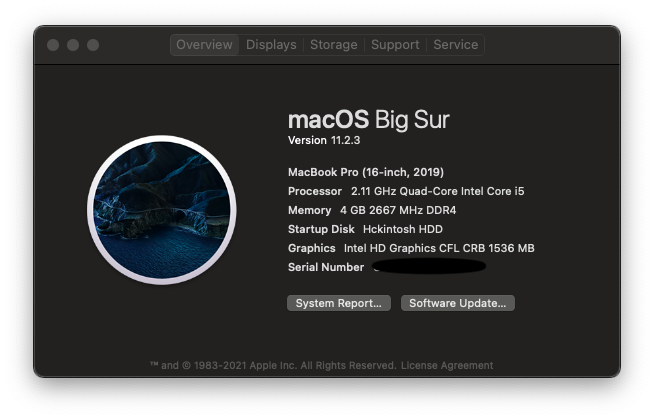Viewport: 654px width, 419px height.
Task: Open the Displays tab
Action: click(x=271, y=45)
